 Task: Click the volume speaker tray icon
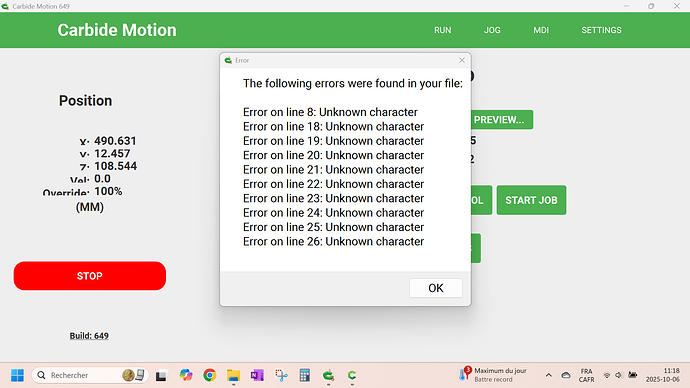pyautogui.click(x=618, y=375)
